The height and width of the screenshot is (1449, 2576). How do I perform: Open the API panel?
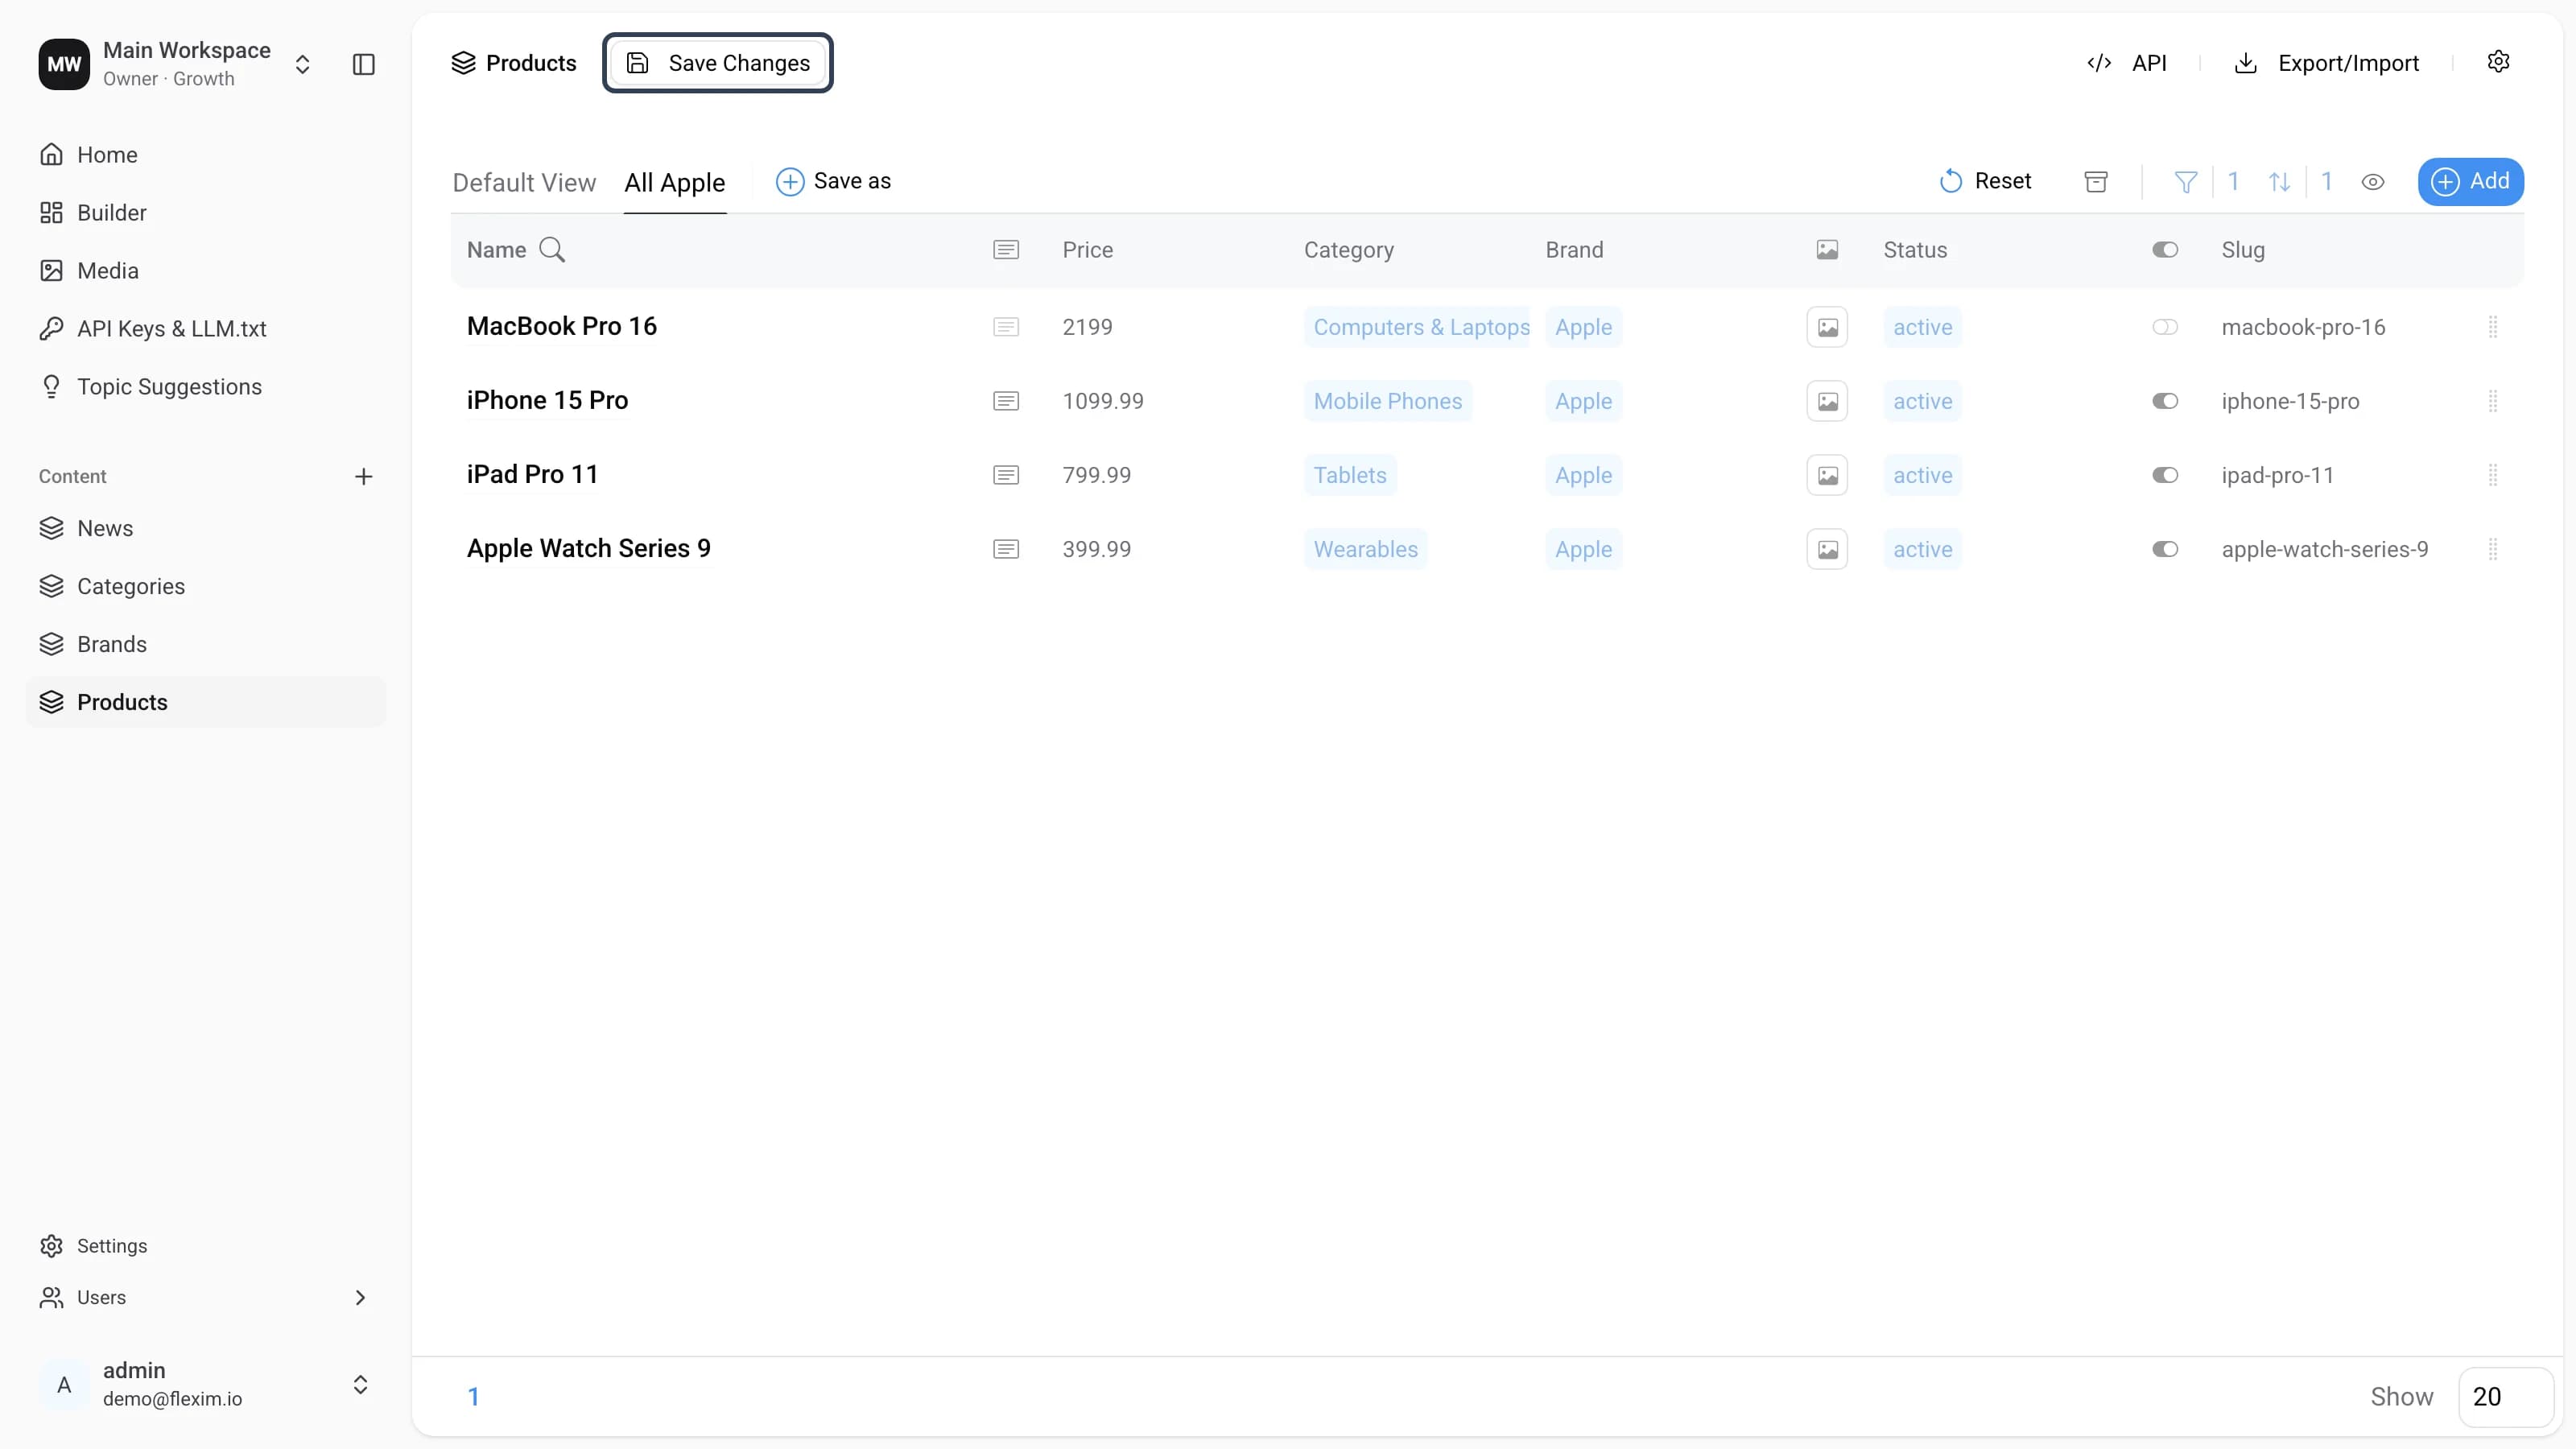tap(2127, 63)
